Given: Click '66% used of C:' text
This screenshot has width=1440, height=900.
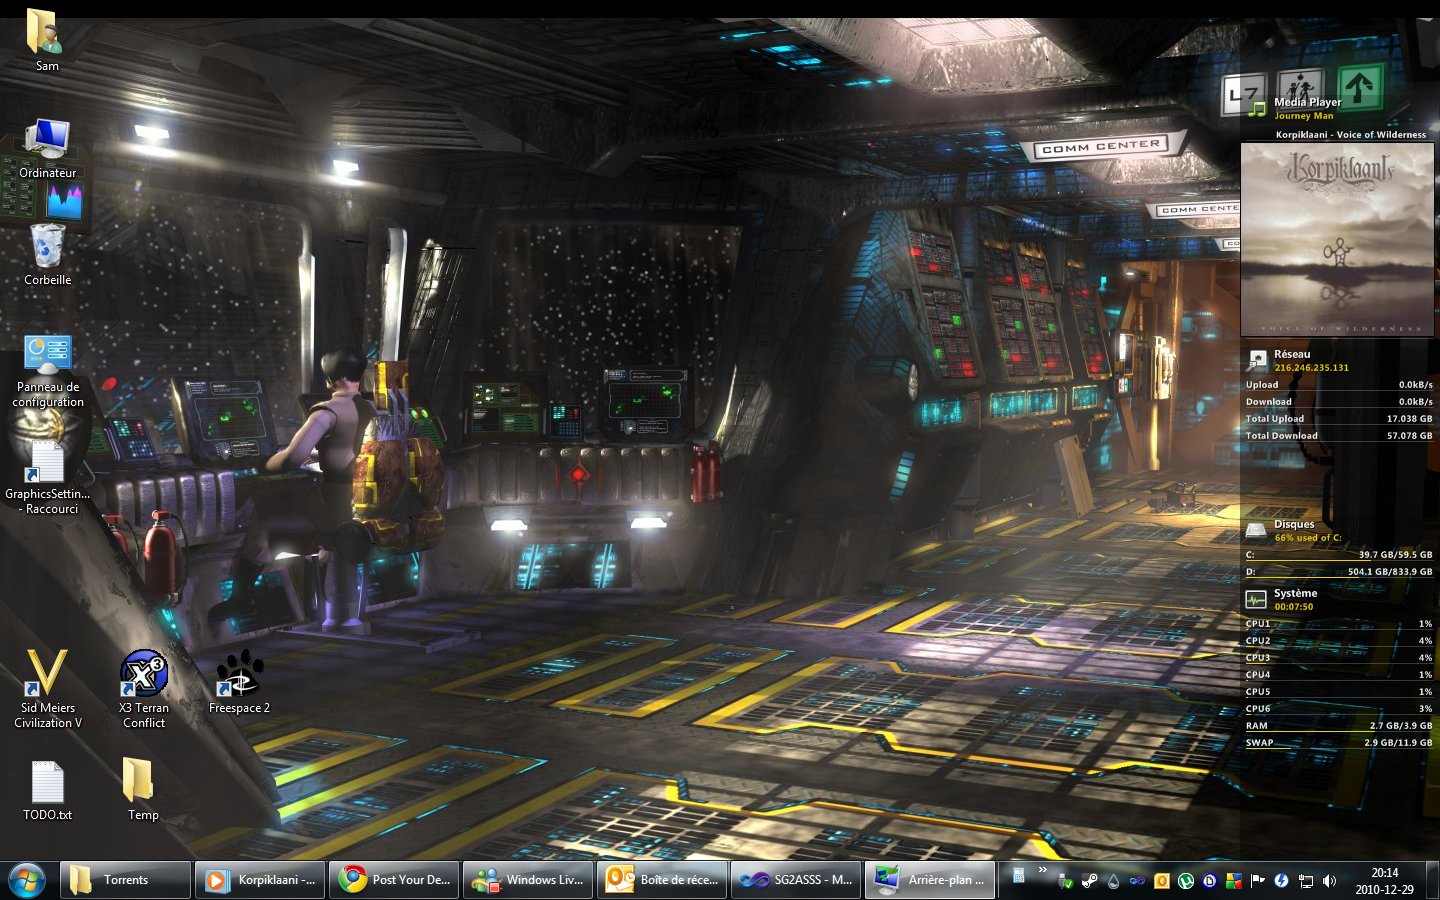Looking at the screenshot, I should [x=1307, y=538].
